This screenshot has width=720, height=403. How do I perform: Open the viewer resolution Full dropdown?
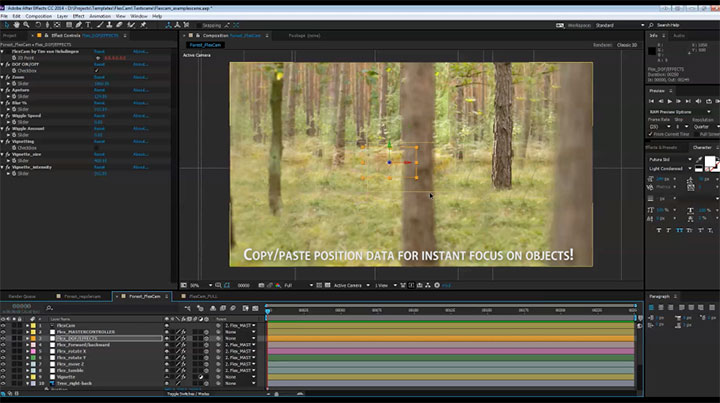pyautogui.click(x=298, y=285)
